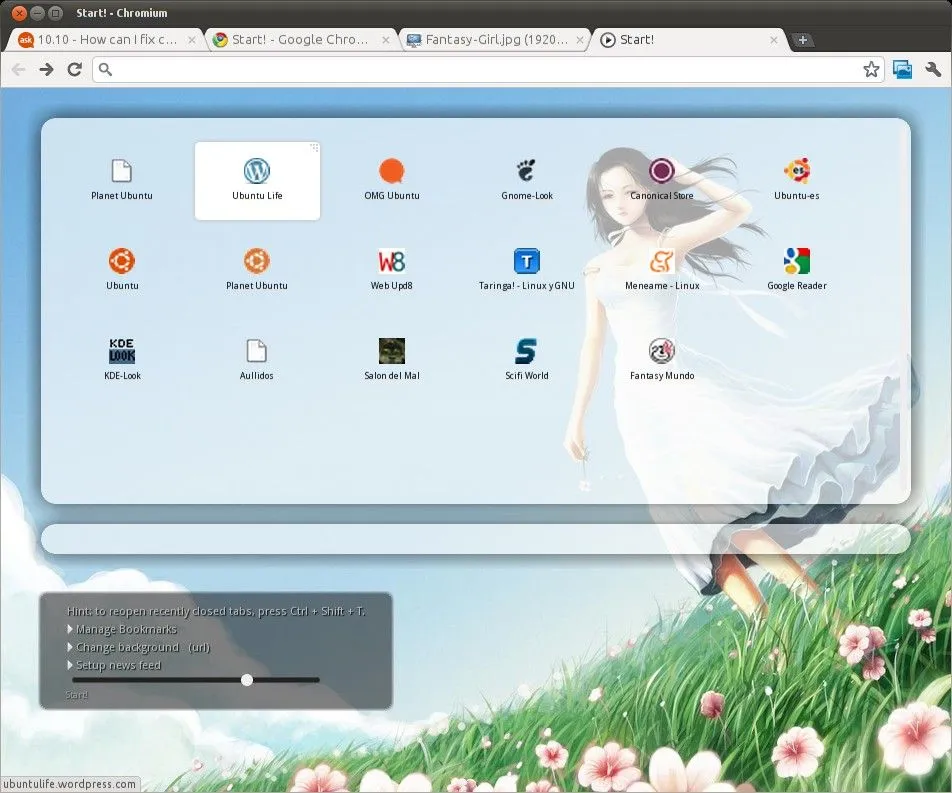Click the ubuntulife.wordpress.com status link
Image resolution: width=952 pixels, height=793 pixels.
point(69,784)
